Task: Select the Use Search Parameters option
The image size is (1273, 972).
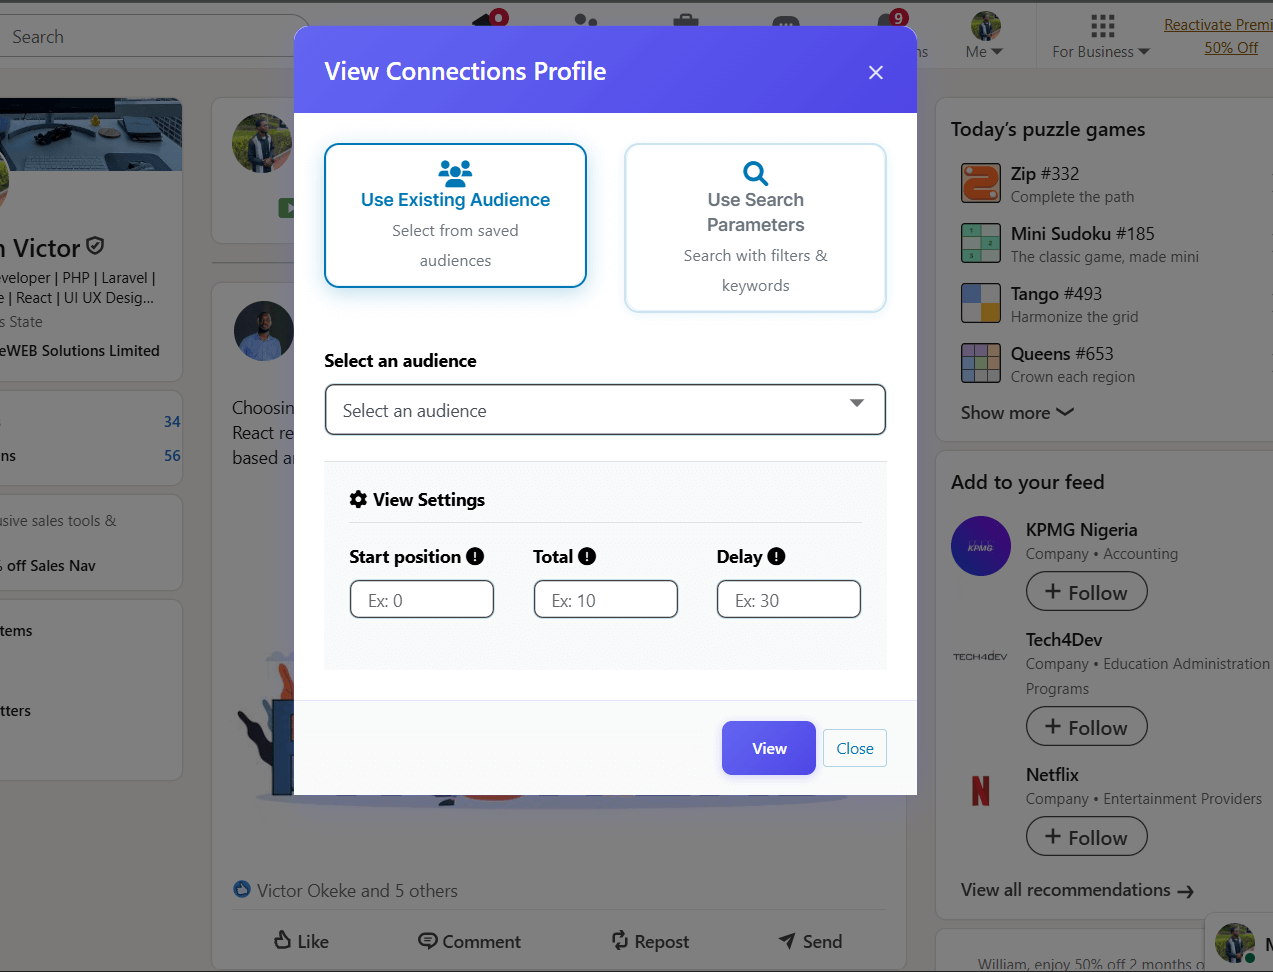Action: (755, 228)
